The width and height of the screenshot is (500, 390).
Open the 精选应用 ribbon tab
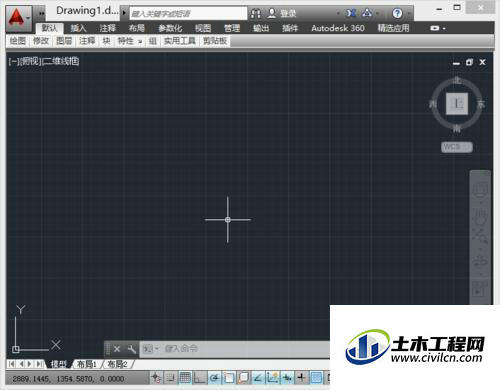(393, 28)
